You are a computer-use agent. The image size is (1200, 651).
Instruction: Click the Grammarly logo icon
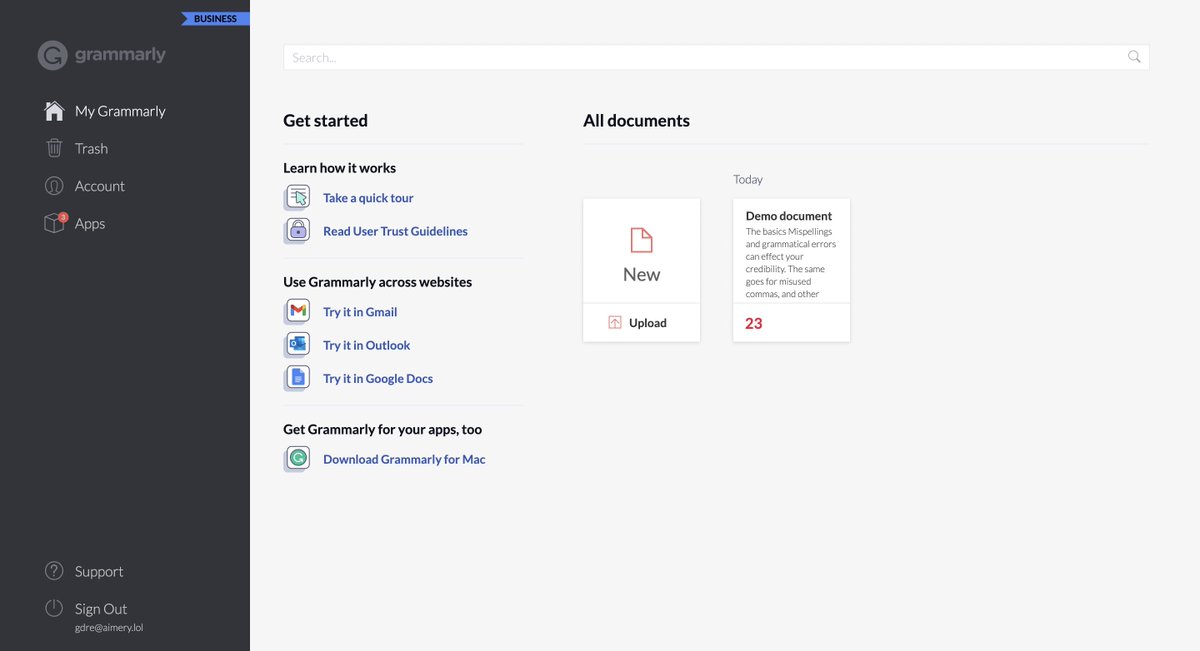[52, 55]
